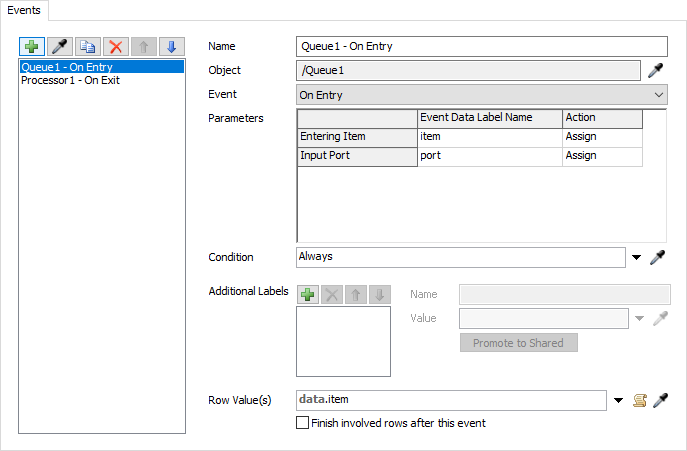
Task: Click the Name input field
Action: click(x=482, y=46)
